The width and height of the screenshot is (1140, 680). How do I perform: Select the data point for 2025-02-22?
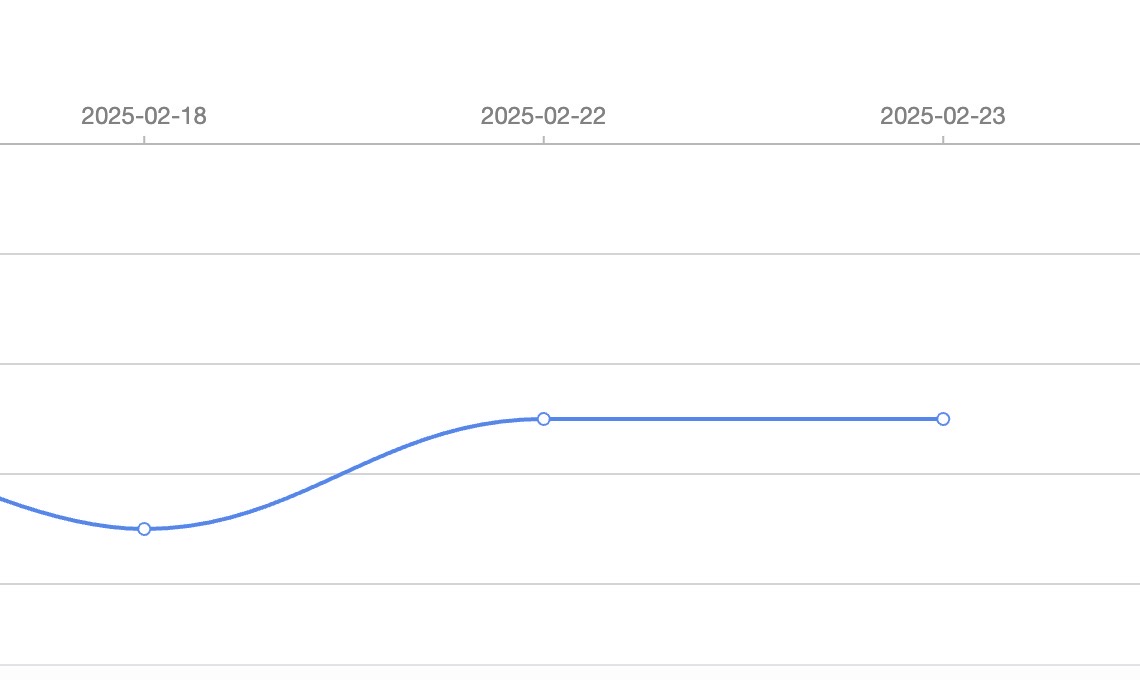543,418
